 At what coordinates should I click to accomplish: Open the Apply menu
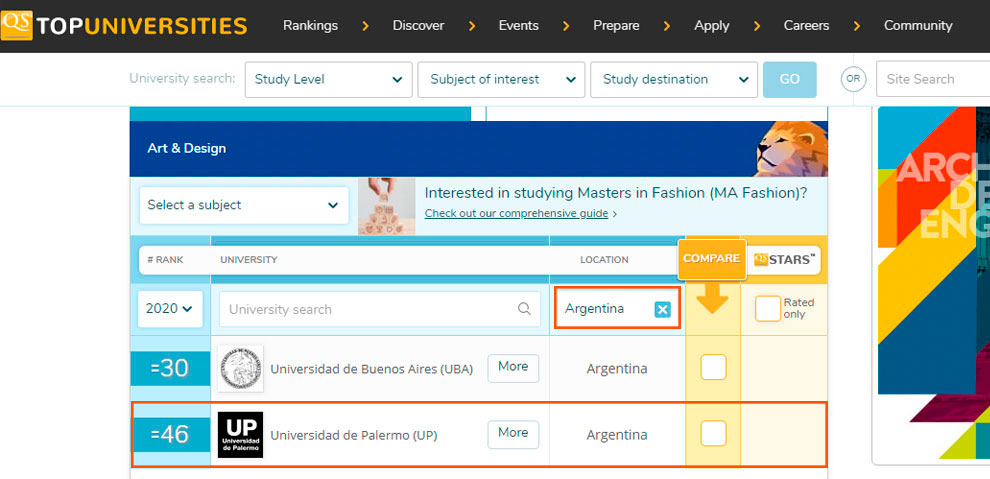click(x=712, y=26)
